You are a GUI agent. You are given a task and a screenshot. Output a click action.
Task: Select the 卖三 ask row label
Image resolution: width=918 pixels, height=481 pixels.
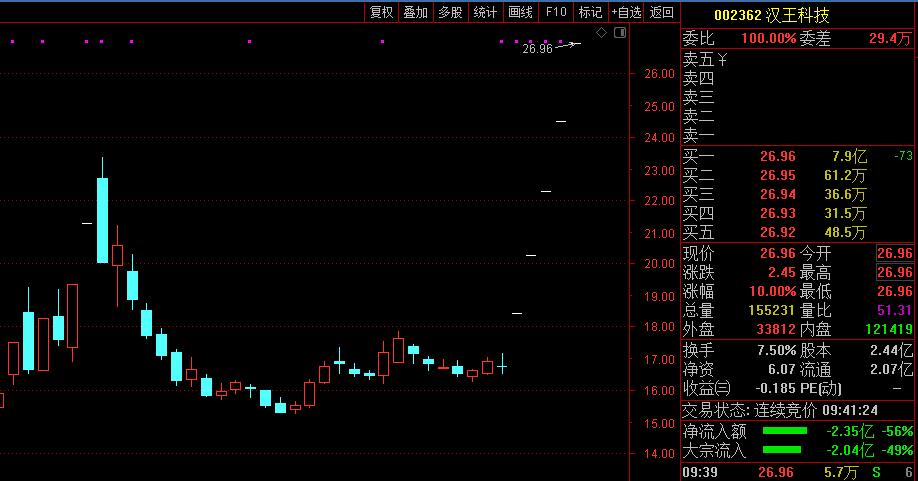[698, 97]
